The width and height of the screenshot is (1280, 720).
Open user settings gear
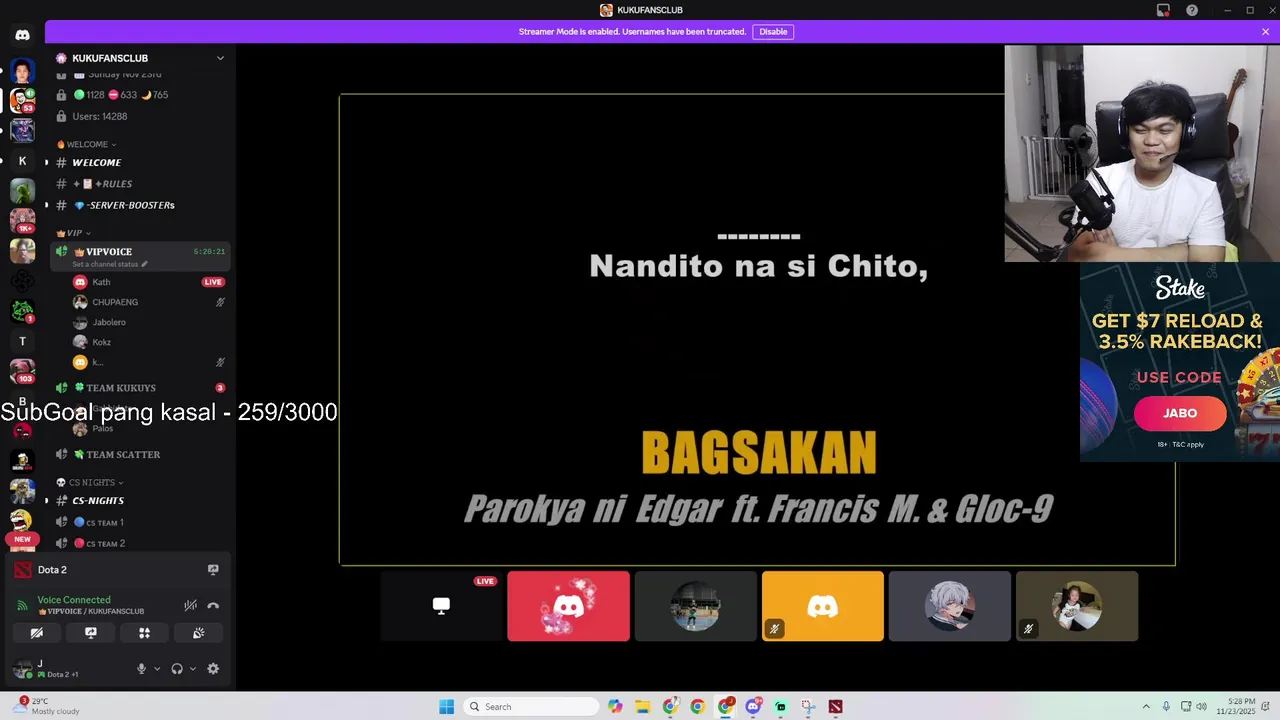(213, 669)
